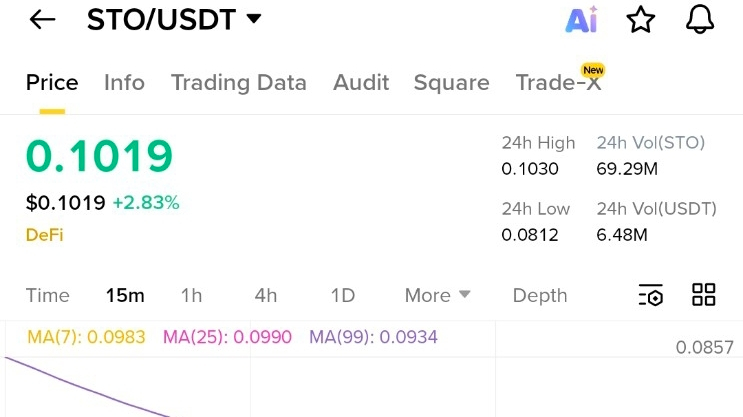743x417 pixels.
Task: Open the chart layout grid icon
Action: click(704, 295)
